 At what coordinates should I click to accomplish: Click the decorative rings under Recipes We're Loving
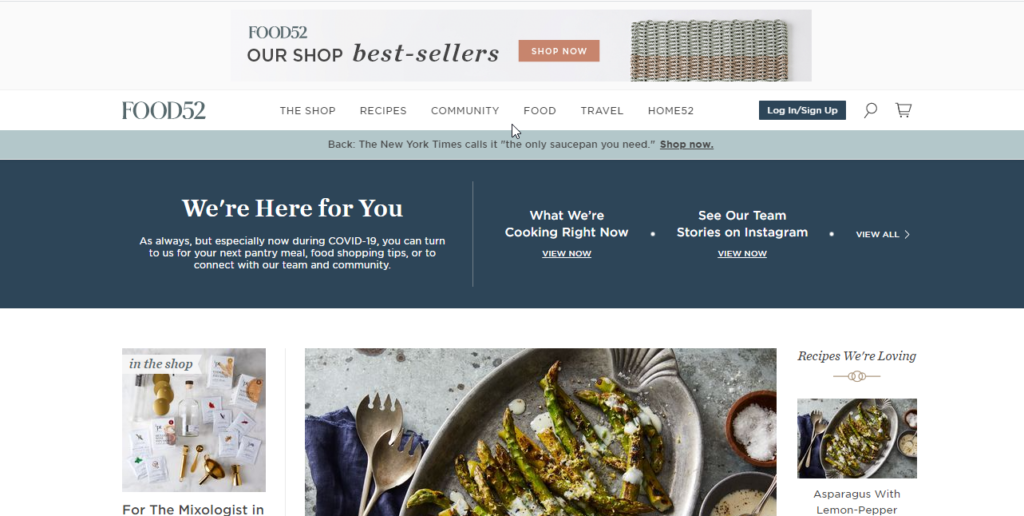857,376
